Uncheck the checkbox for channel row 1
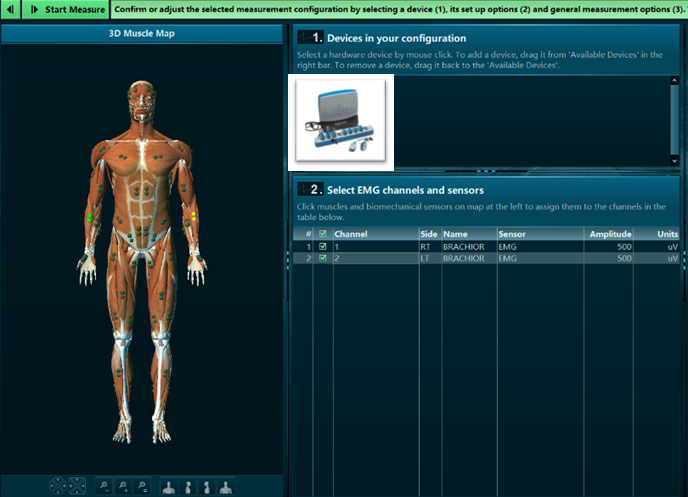Image resolution: width=688 pixels, height=497 pixels. [323, 247]
